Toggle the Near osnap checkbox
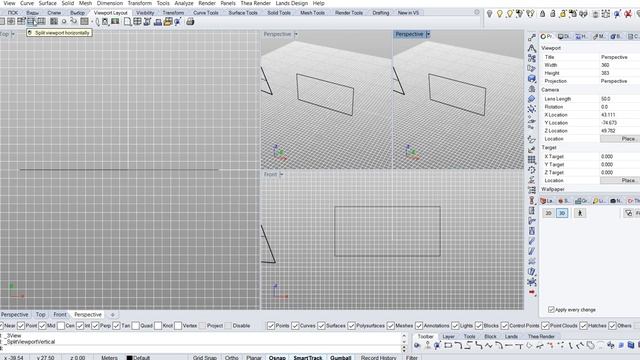The width and height of the screenshot is (640, 360). click(x=1, y=326)
